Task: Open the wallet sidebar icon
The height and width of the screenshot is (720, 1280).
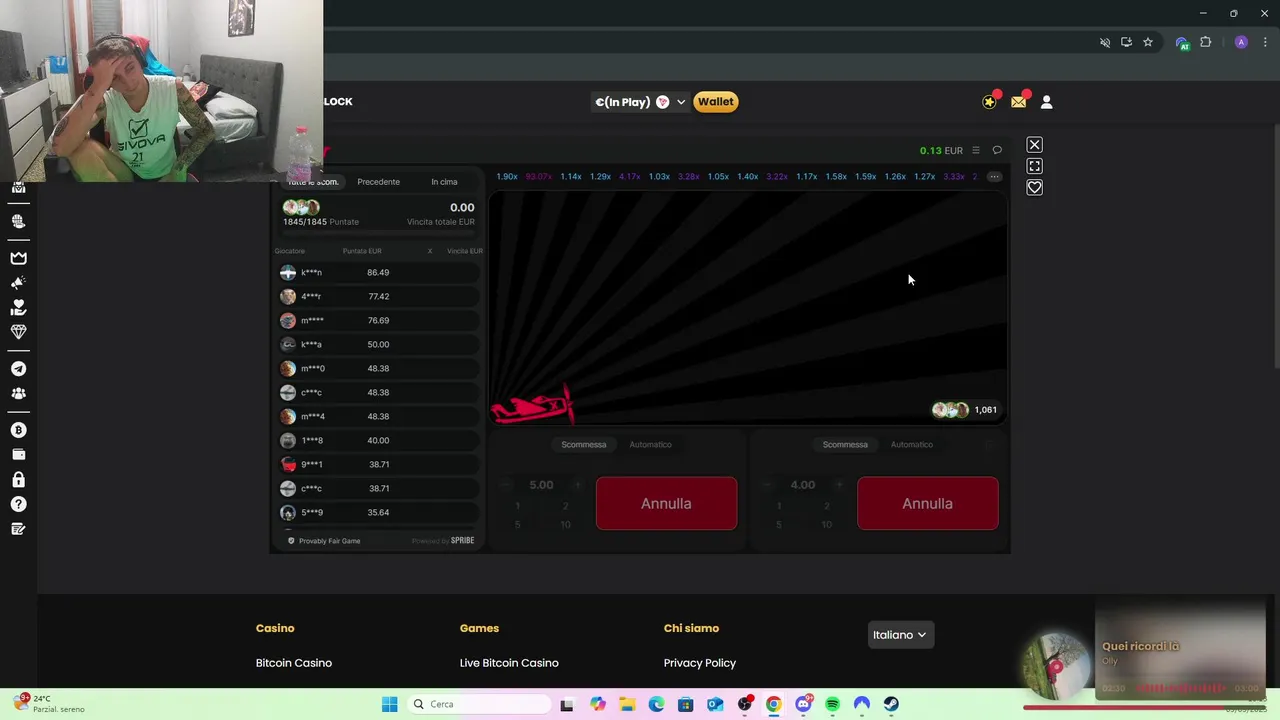Action: click(18, 455)
